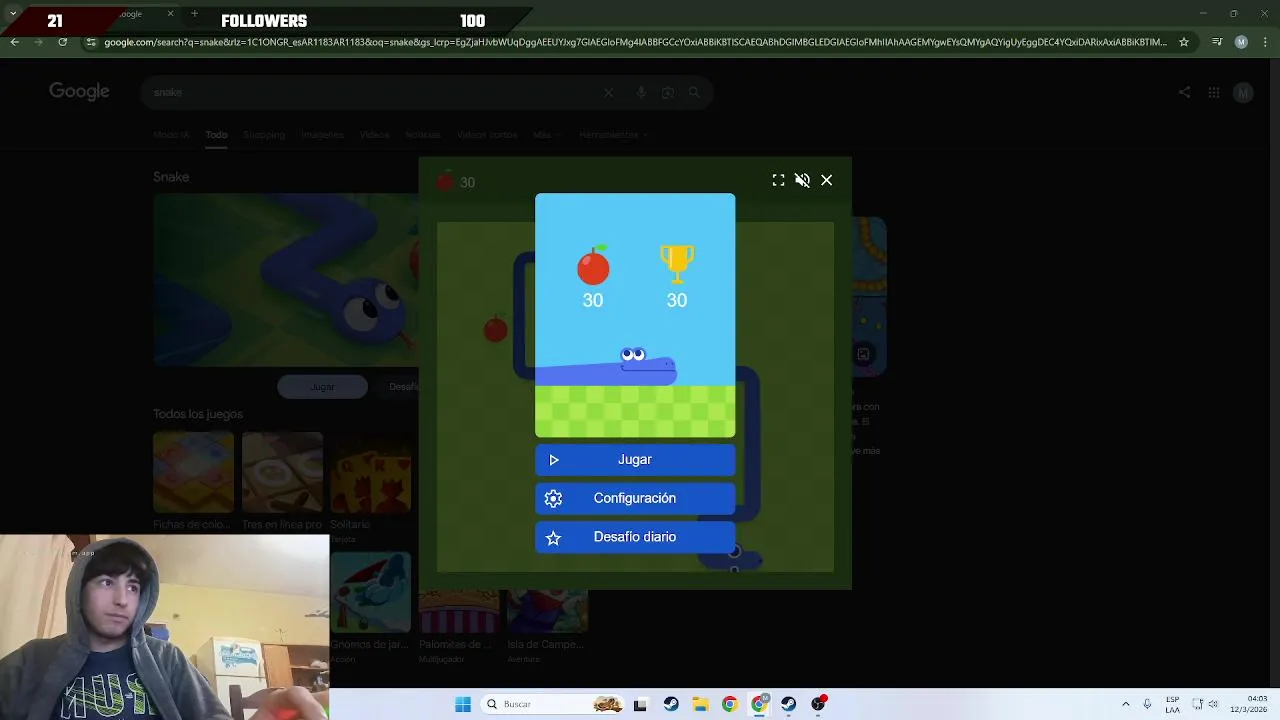Show hidden system tray icons
The image size is (1280, 720).
pos(1125,704)
